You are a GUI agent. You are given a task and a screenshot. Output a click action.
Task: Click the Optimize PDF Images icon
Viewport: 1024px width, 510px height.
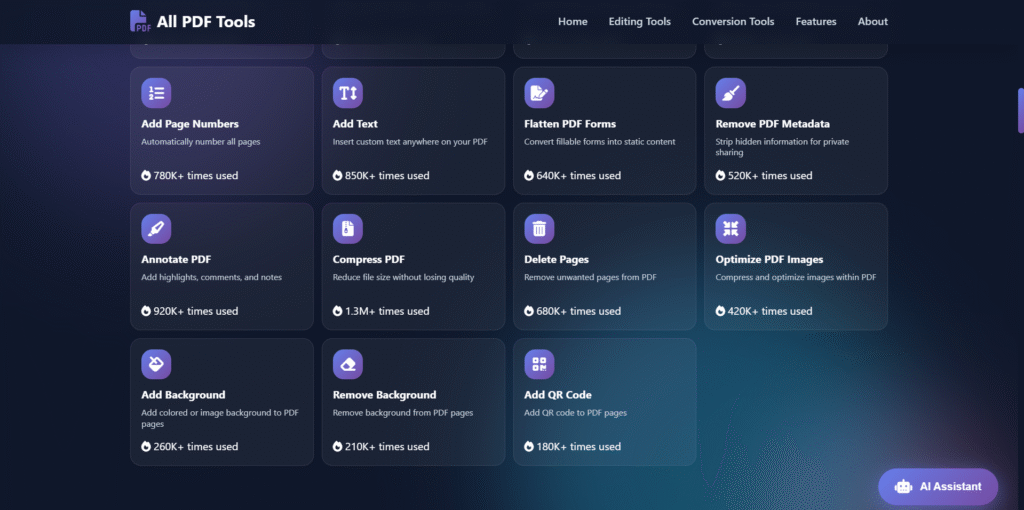(x=730, y=229)
